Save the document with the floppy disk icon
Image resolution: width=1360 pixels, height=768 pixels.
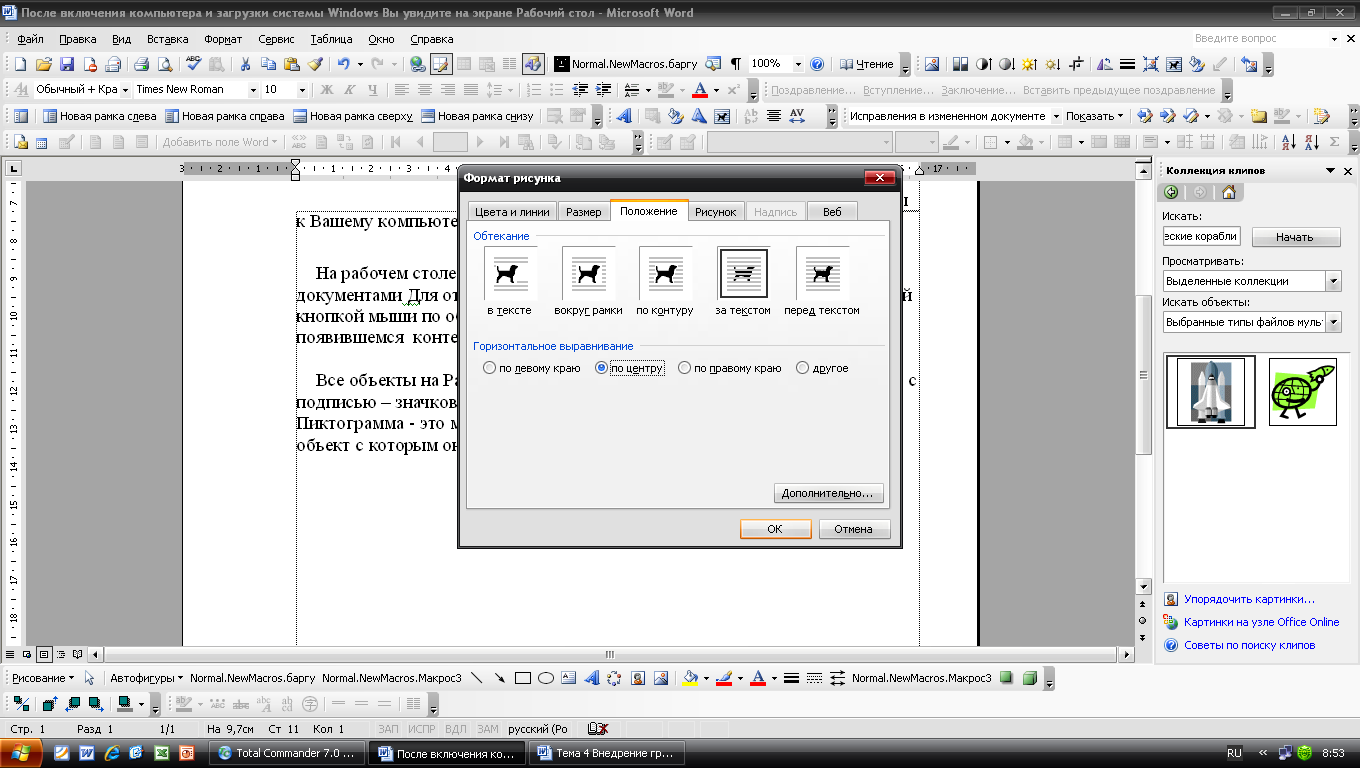tap(67, 64)
